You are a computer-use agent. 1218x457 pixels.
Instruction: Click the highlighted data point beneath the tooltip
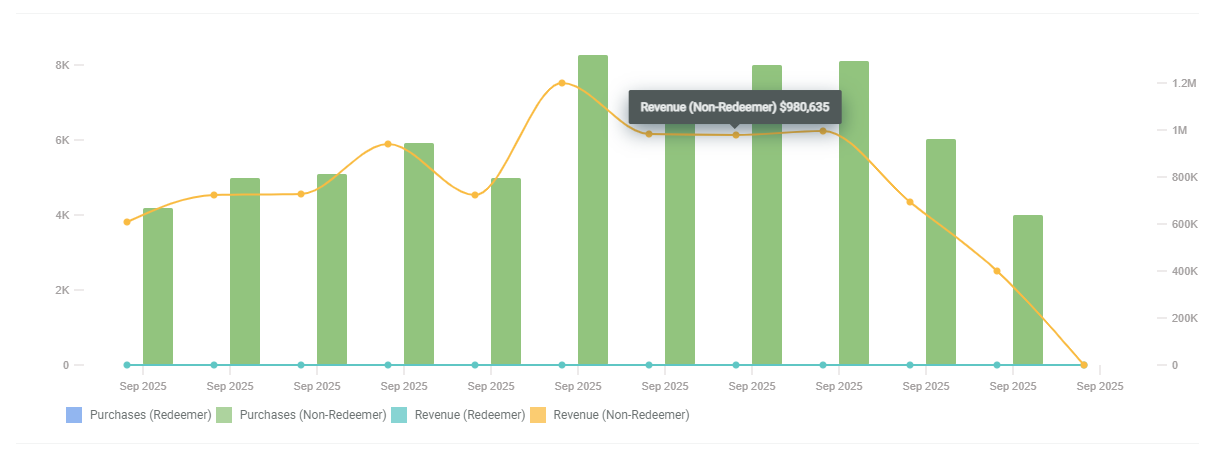[x=736, y=134]
